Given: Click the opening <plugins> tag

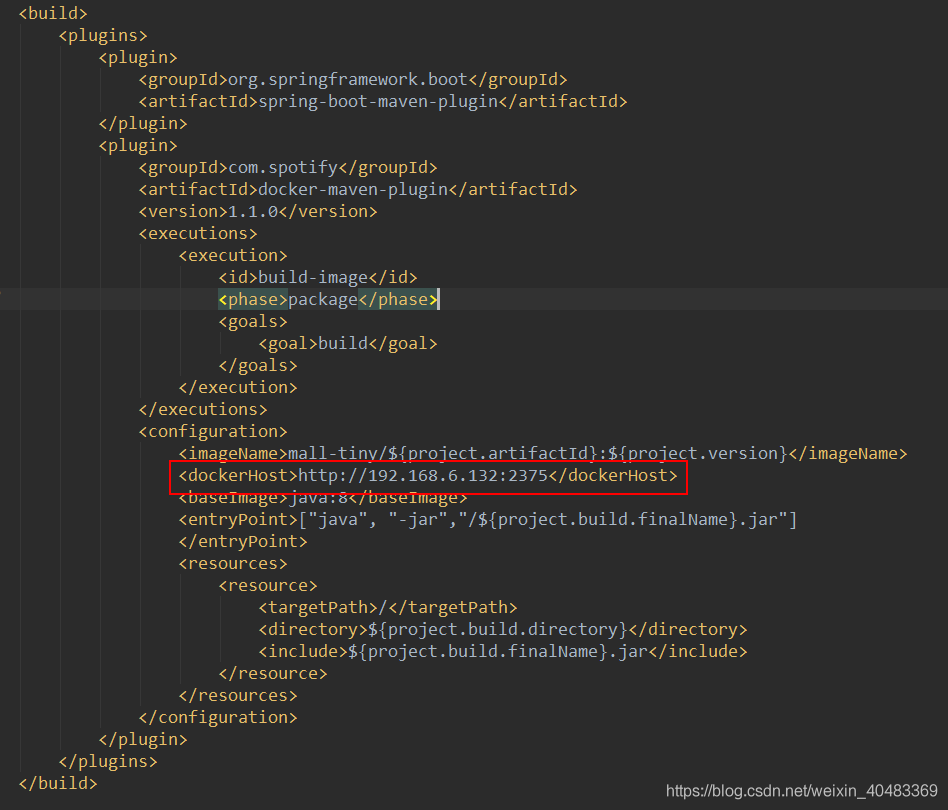Looking at the screenshot, I should click(103, 36).
